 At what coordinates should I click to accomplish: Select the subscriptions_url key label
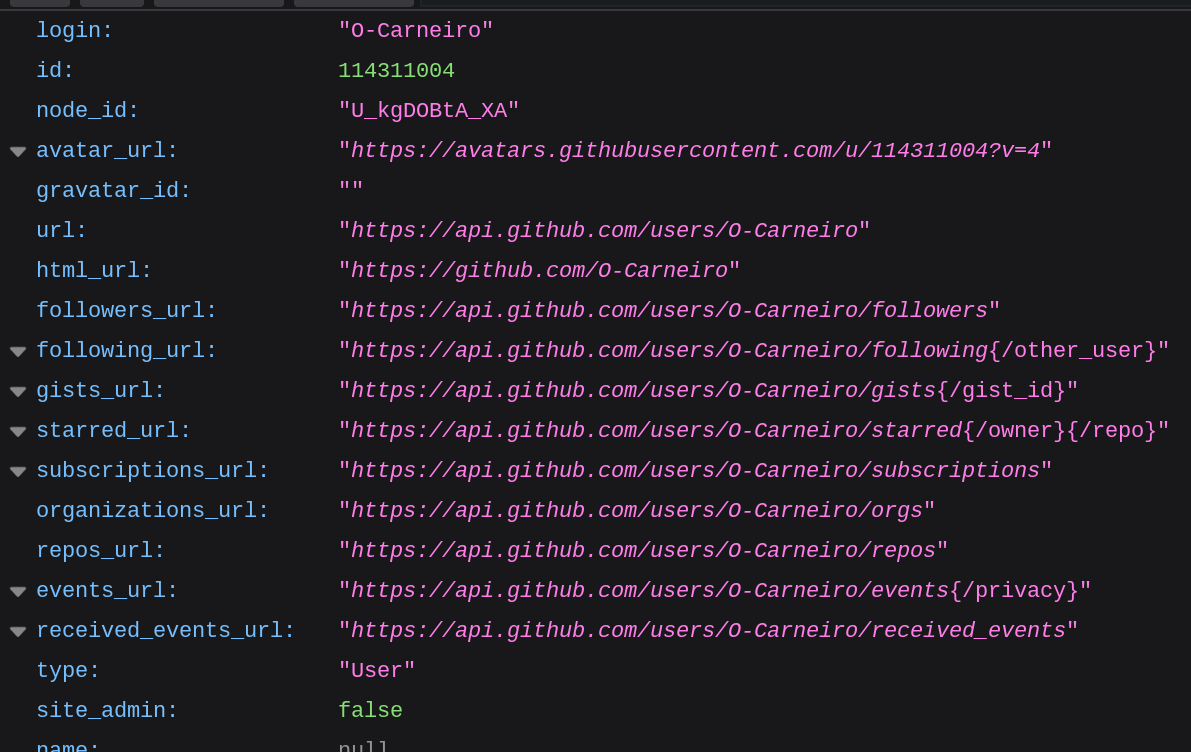coord(153,470)
